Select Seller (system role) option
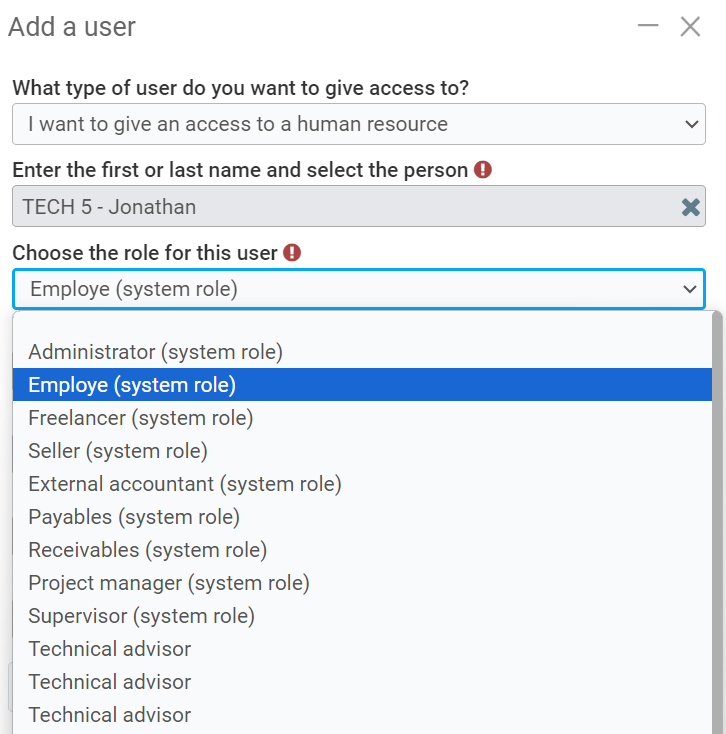Viewport: 726px width, 734px height. pos(118,451)
